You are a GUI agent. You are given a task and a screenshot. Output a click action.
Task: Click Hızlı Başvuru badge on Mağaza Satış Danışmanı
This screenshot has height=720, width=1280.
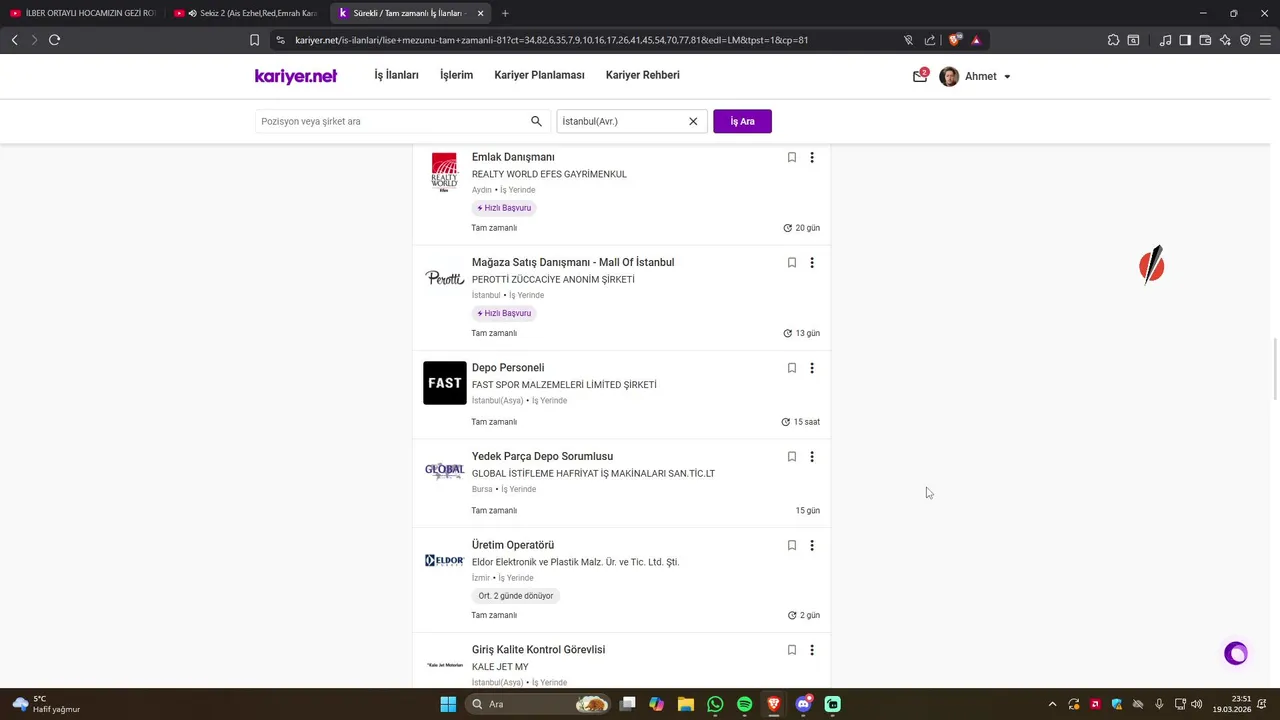coord(504,313)
